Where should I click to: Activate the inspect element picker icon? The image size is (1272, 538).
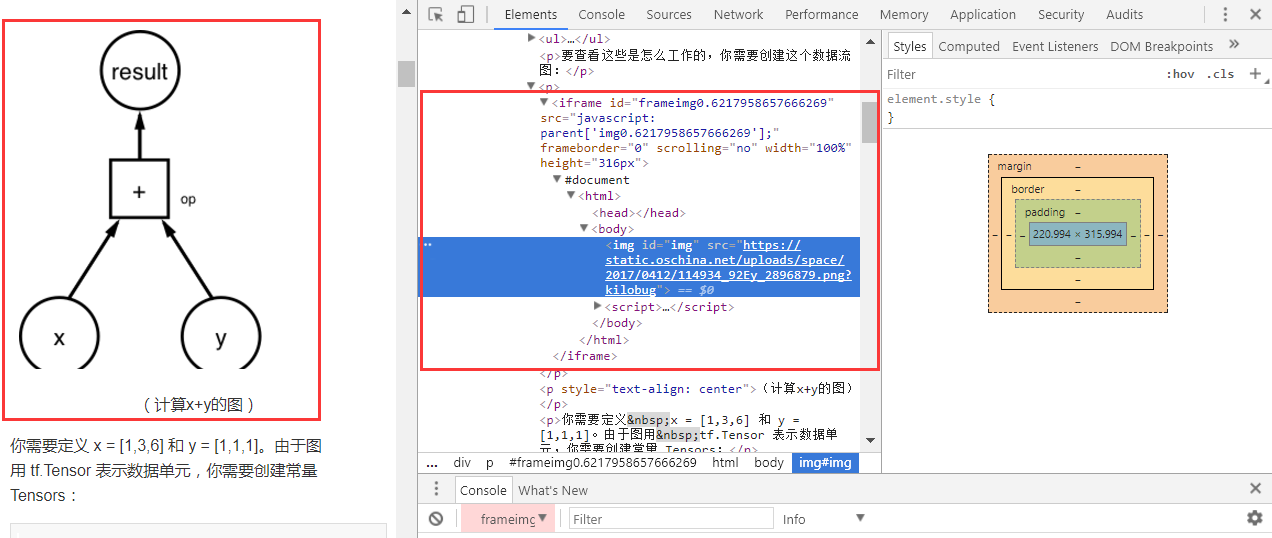coord(435,14)
